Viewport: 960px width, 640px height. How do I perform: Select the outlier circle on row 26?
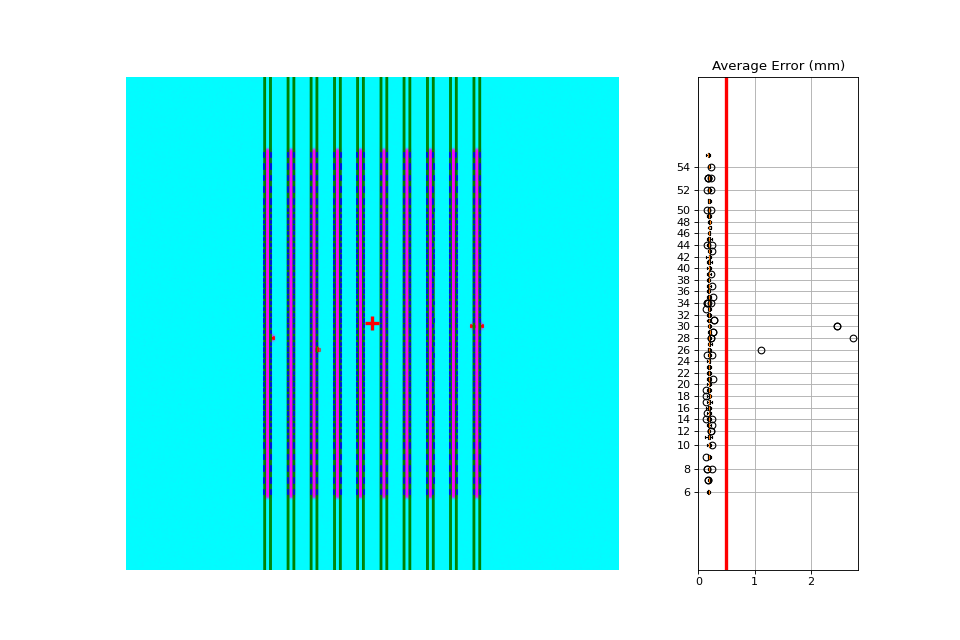click(x=762, y=350)
